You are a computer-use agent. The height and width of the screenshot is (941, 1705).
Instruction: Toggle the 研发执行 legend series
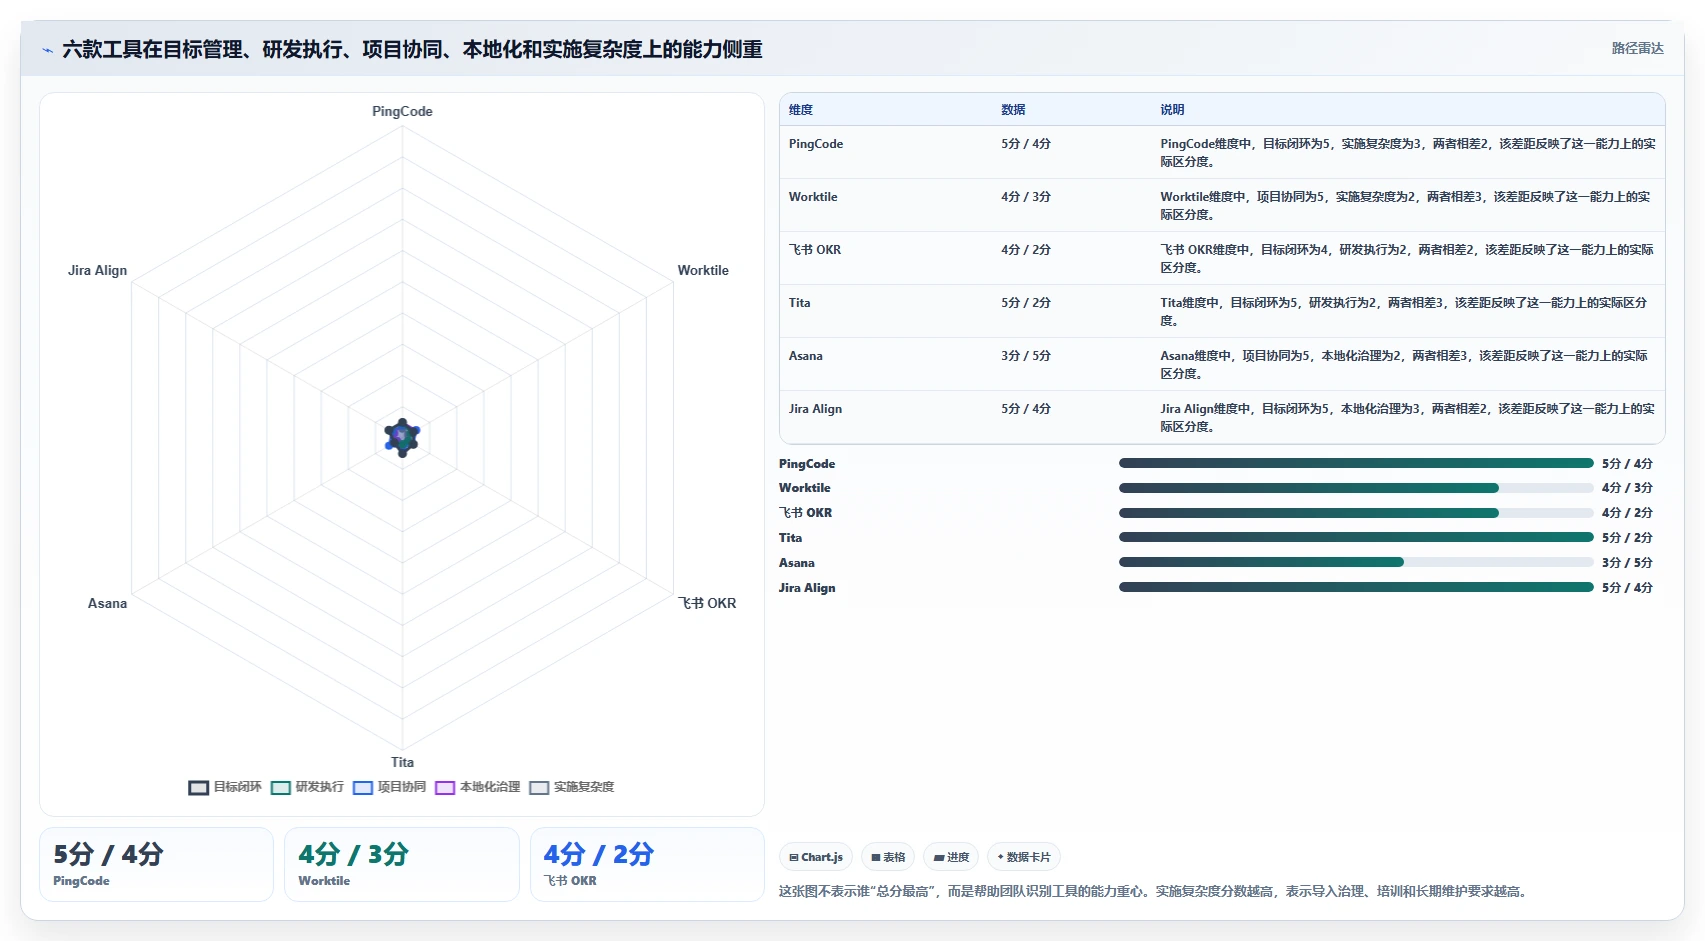coord(307,787)
